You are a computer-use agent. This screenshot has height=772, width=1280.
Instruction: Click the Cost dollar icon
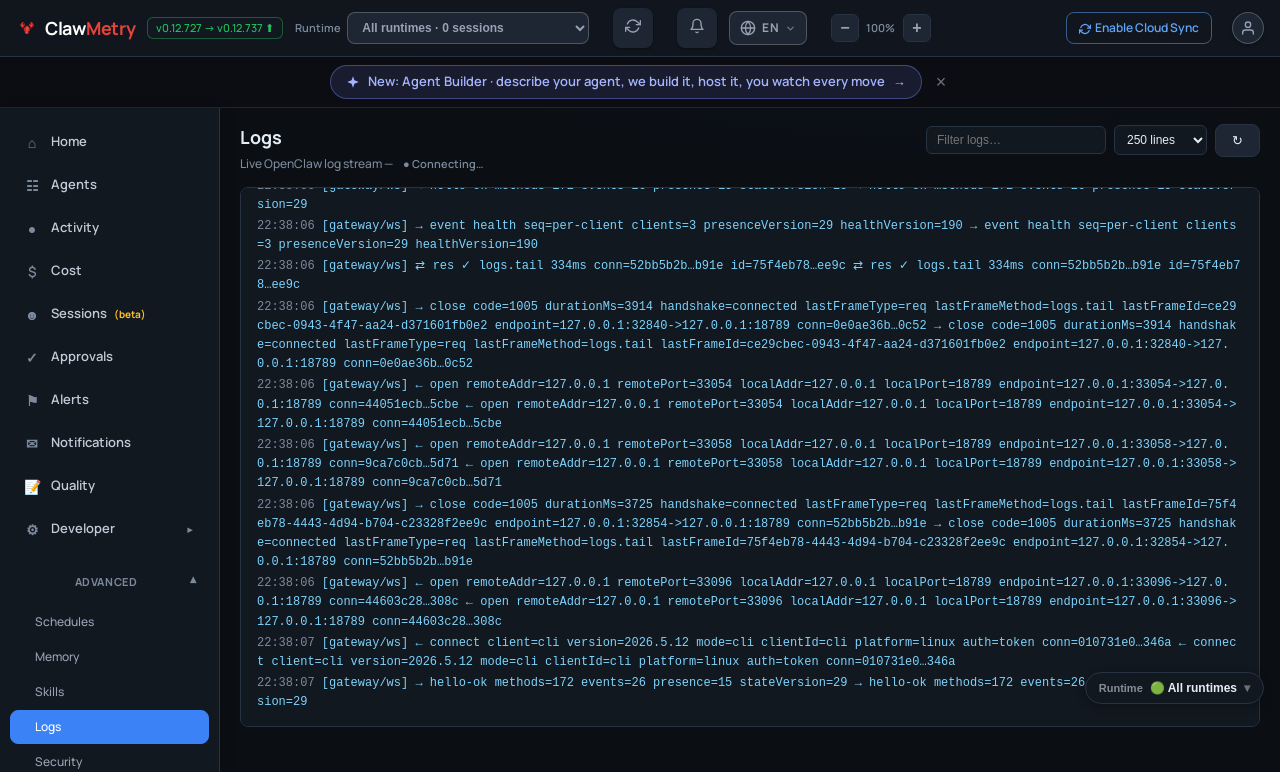(32, 272)
